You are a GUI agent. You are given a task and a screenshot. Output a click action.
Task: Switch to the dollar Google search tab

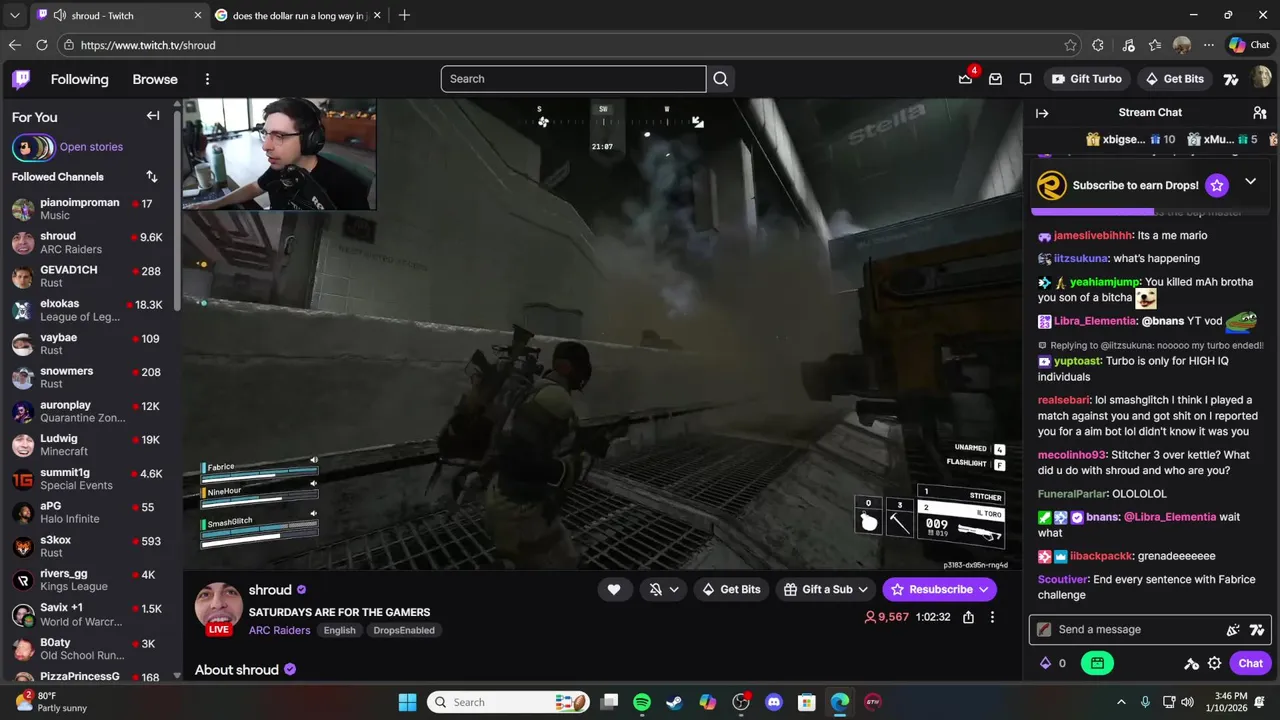click(298, 16)
